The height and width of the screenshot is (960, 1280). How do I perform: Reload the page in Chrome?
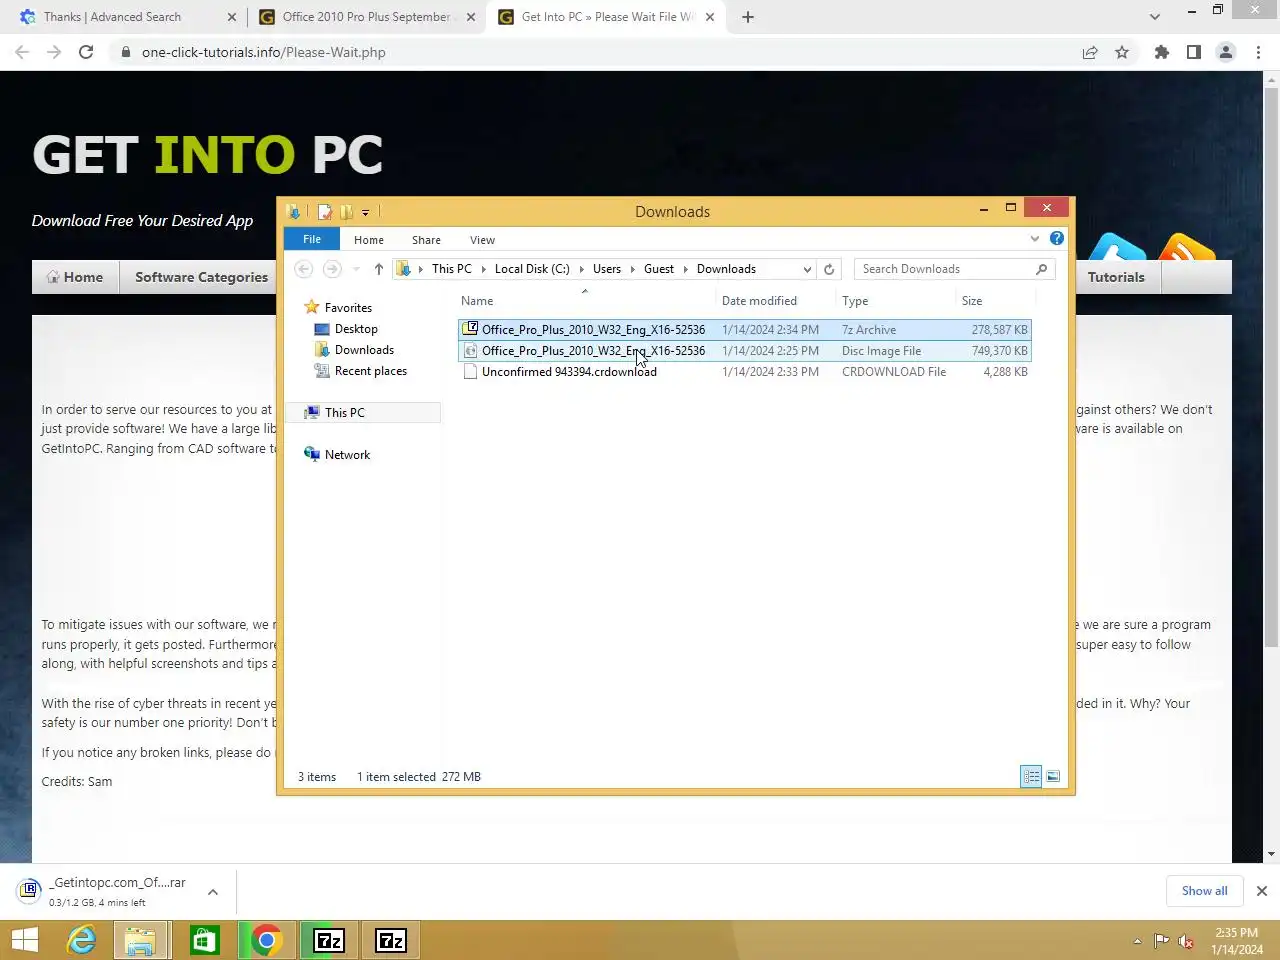[86, 52]
